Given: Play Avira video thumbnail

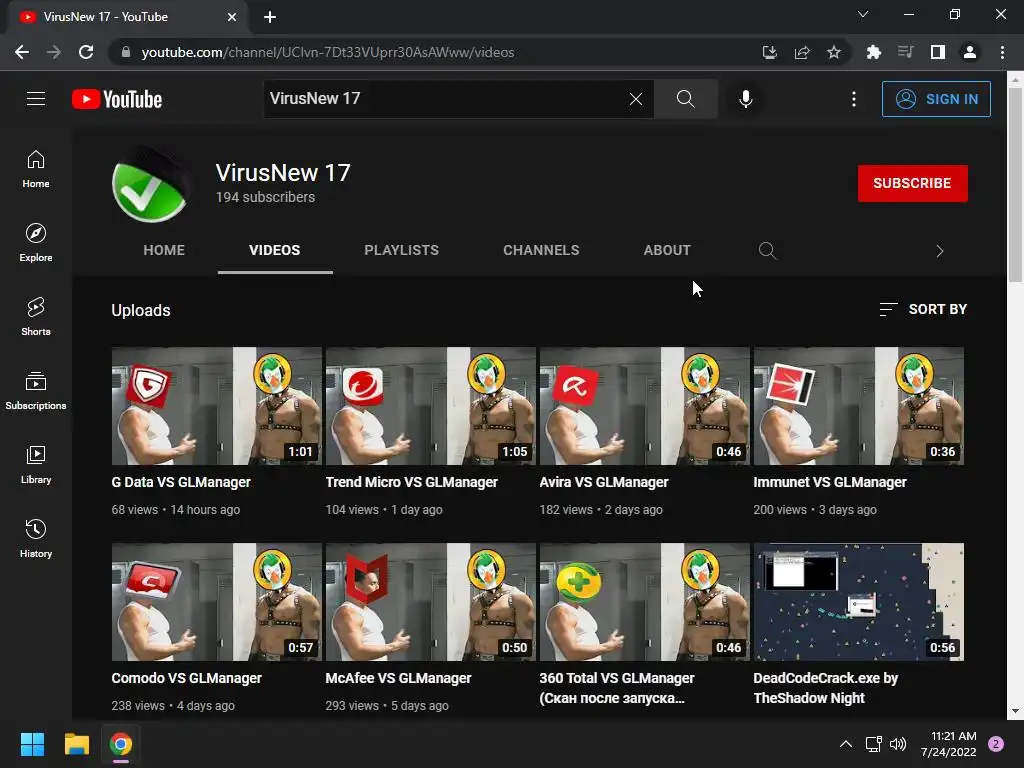Looking at the screenshot, I should coord(644,406).
